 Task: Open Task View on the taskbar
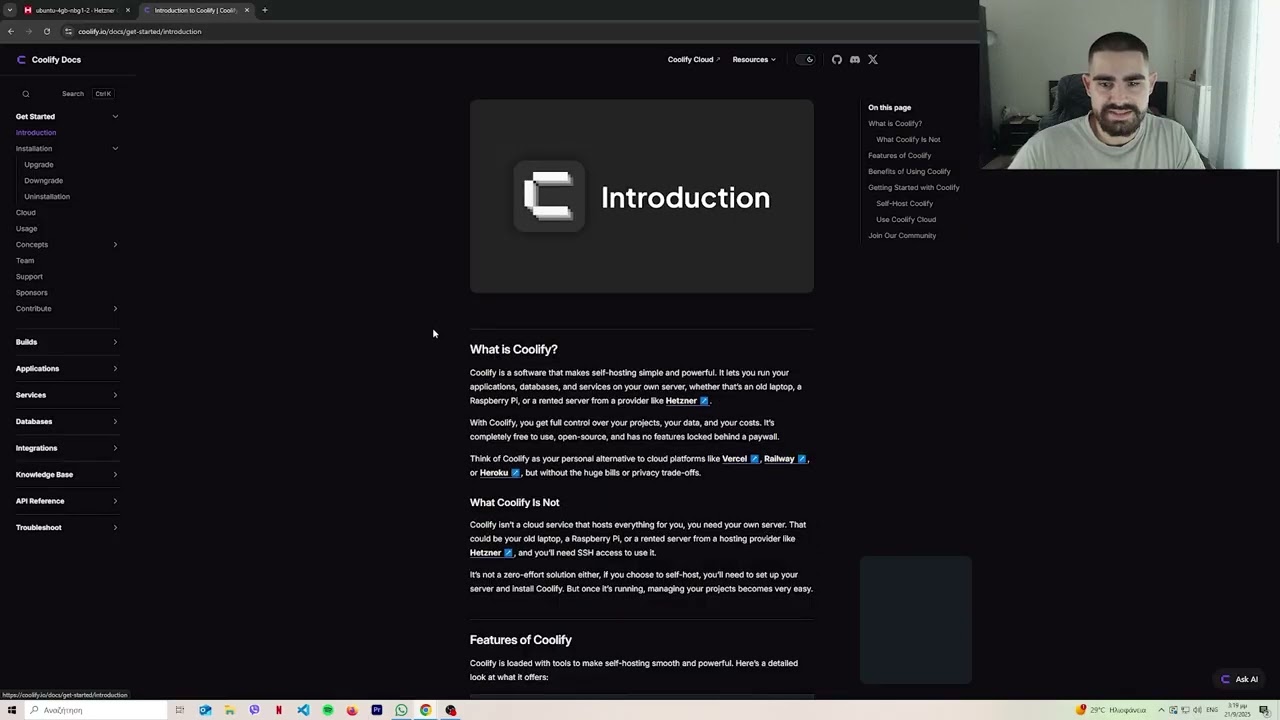pos(180,710)
